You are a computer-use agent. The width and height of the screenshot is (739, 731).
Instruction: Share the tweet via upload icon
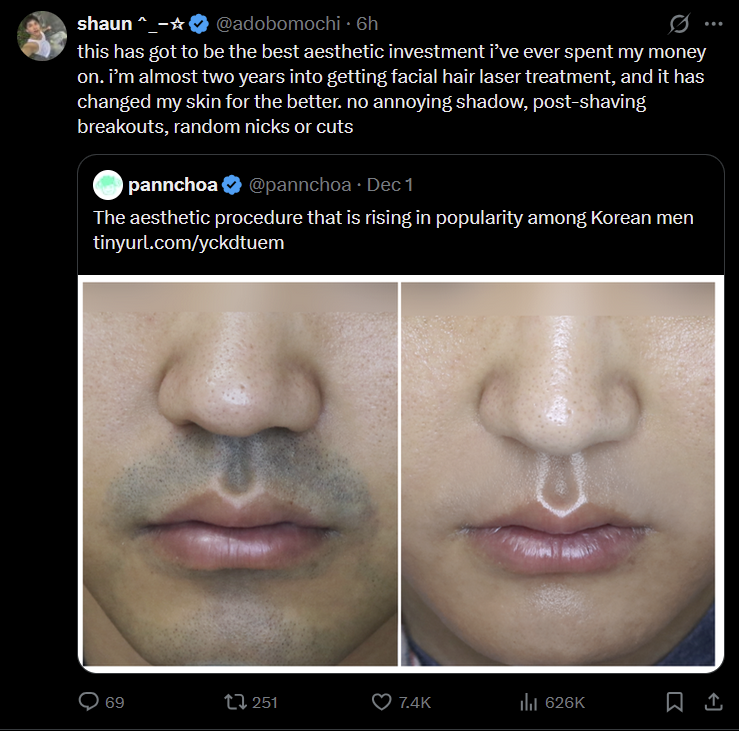[x=713, y=702]
